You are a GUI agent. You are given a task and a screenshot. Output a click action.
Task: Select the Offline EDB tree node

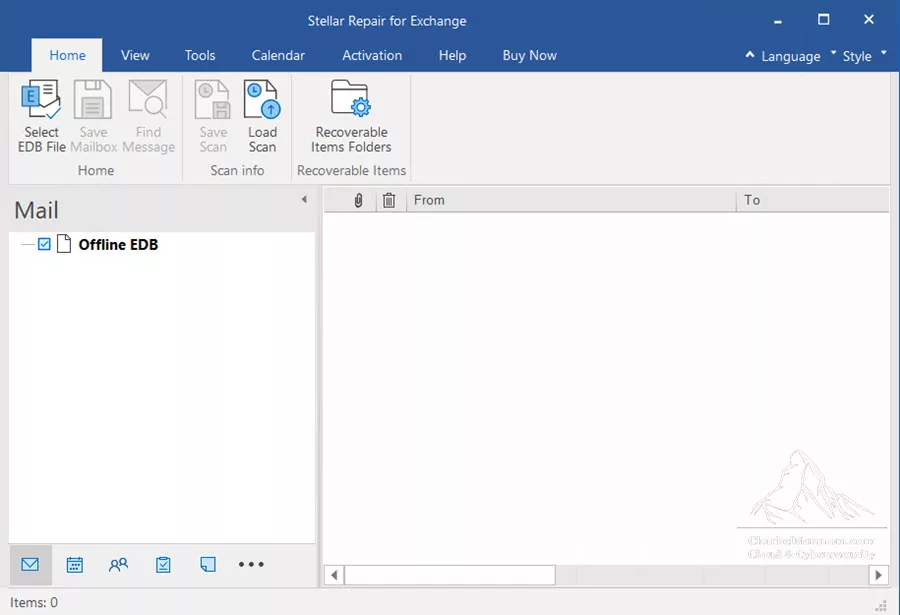click(118, 245)
